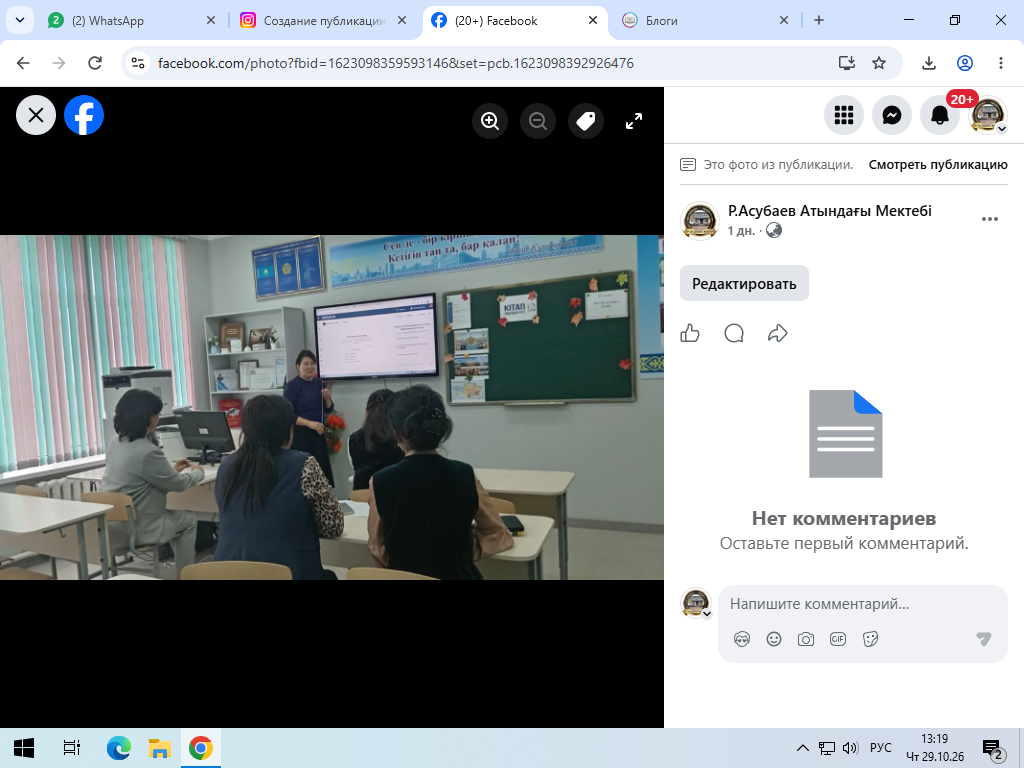Switch to the Блоги tab
Image resolution: width=1024 pixels, height=768 pixels.
705,20
